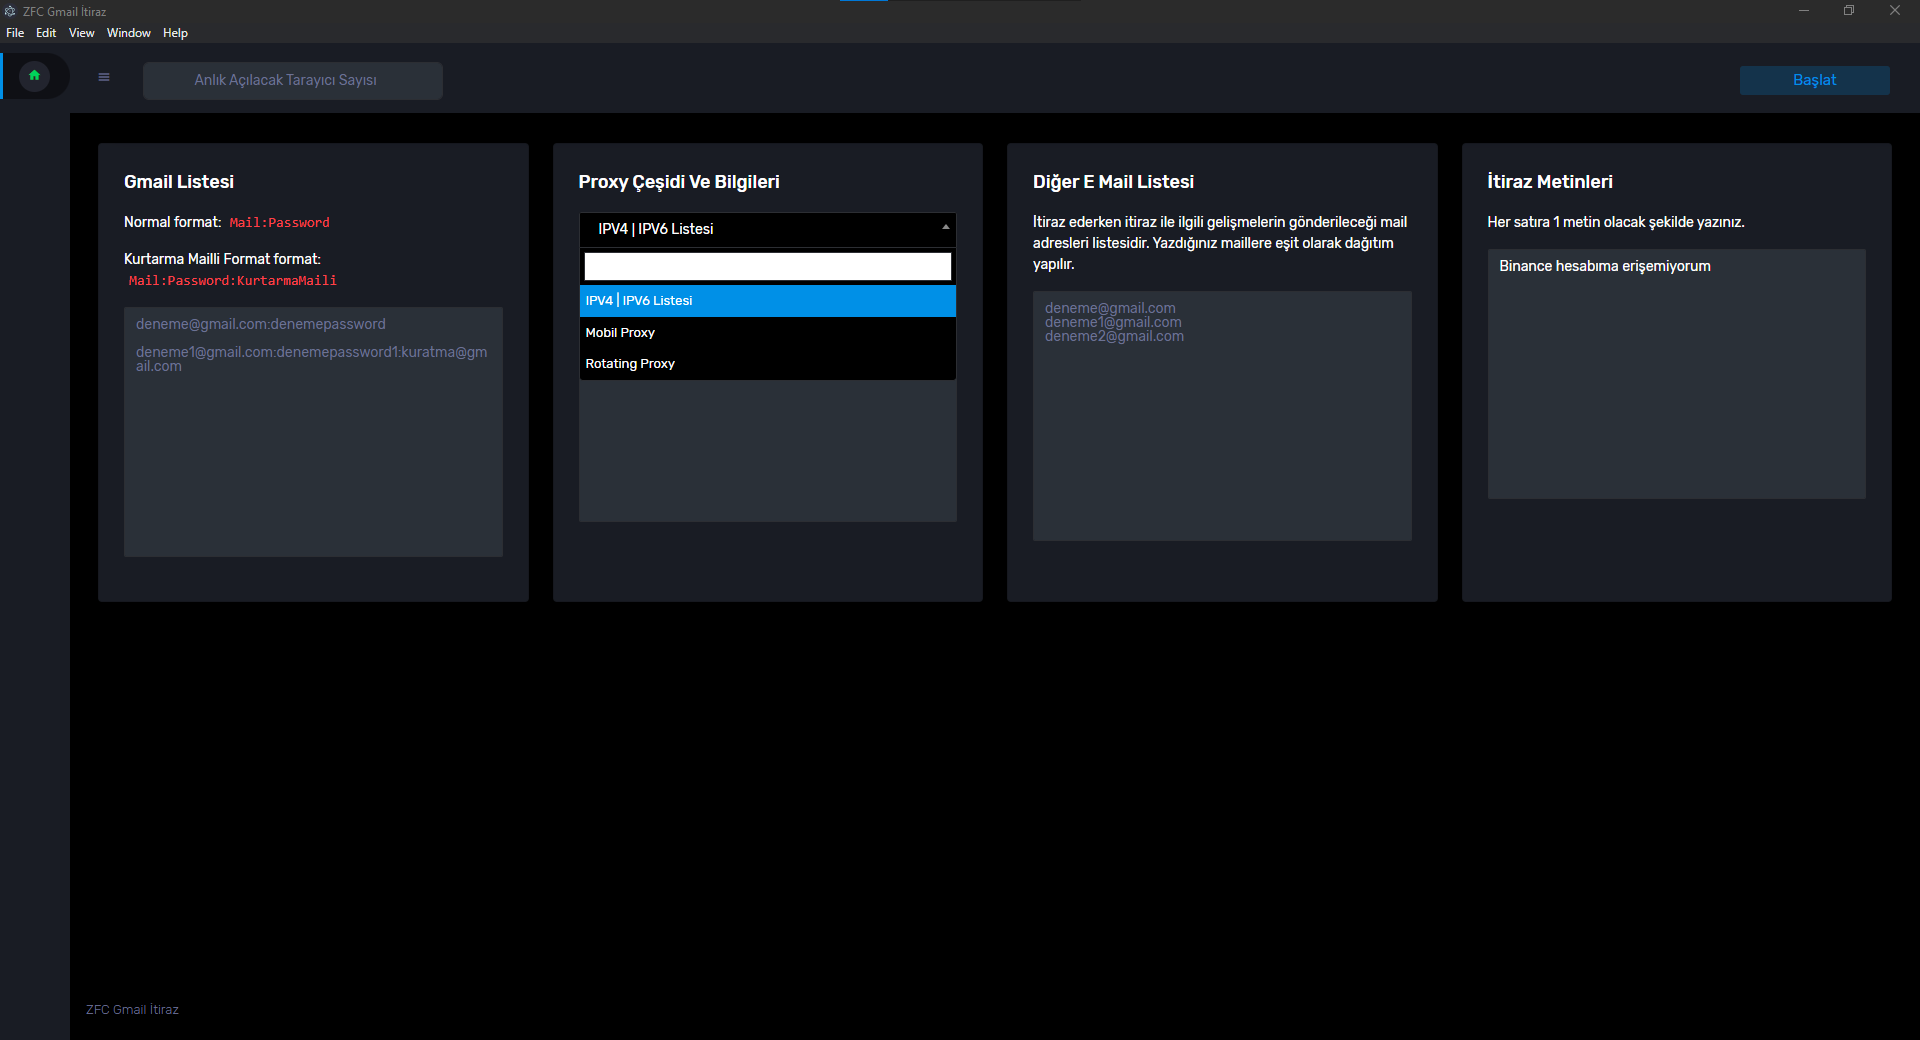1920x1040 pixels.
Task: Select the Rotating Proxy option
Action: click(767, 363)
